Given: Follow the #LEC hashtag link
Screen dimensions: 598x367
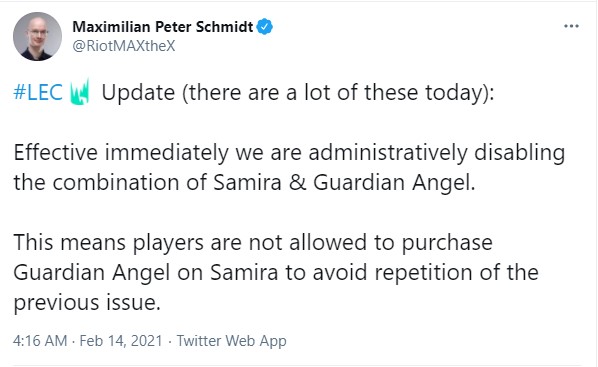Looking at the screenshot, I should click(38, 93).
